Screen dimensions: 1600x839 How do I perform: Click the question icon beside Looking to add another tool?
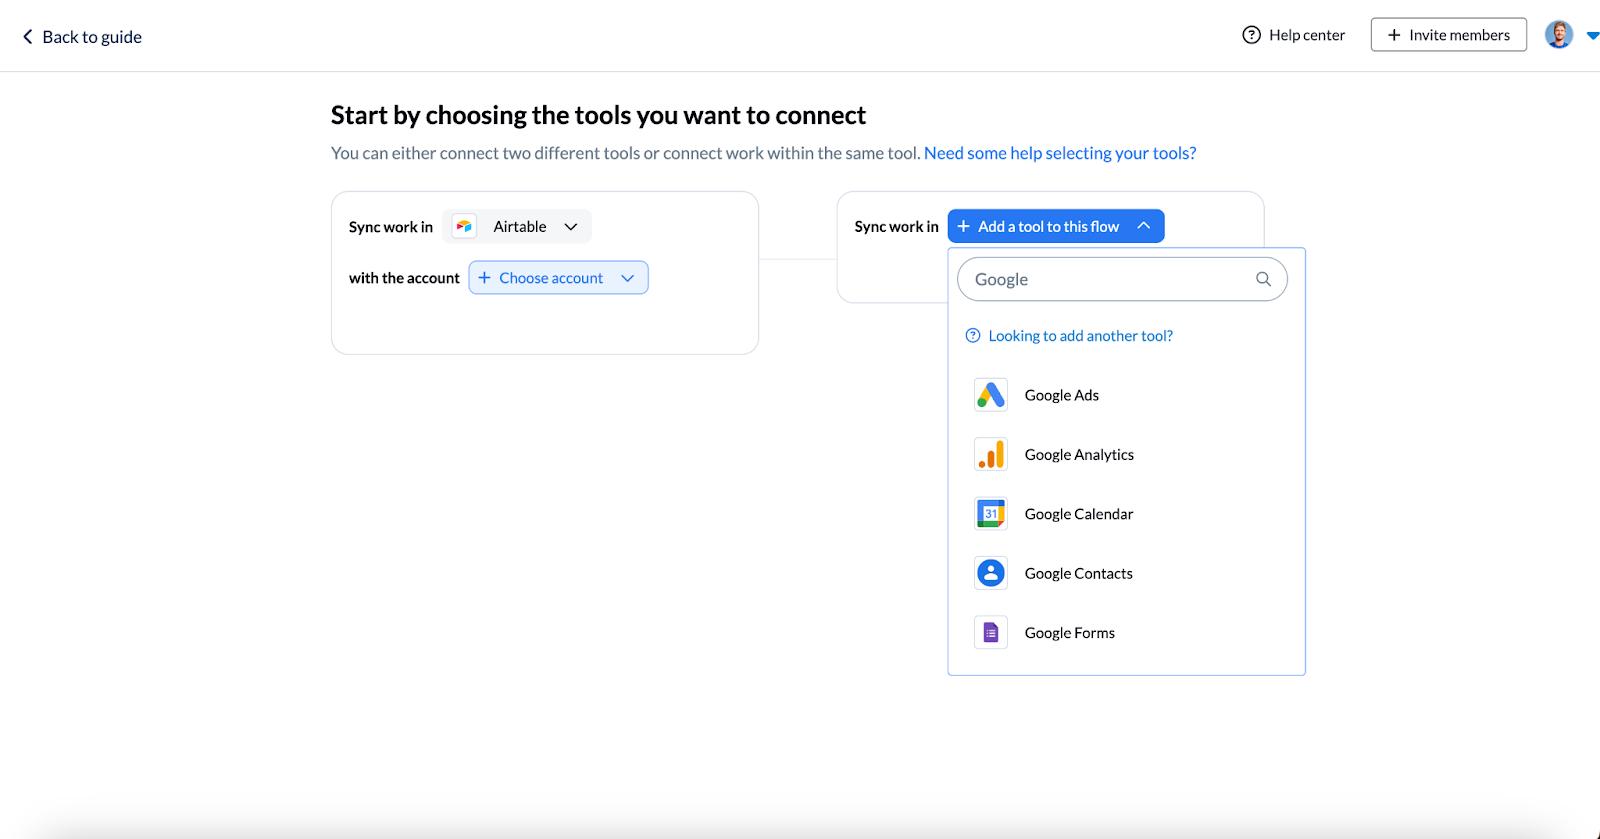pos(973,336)
